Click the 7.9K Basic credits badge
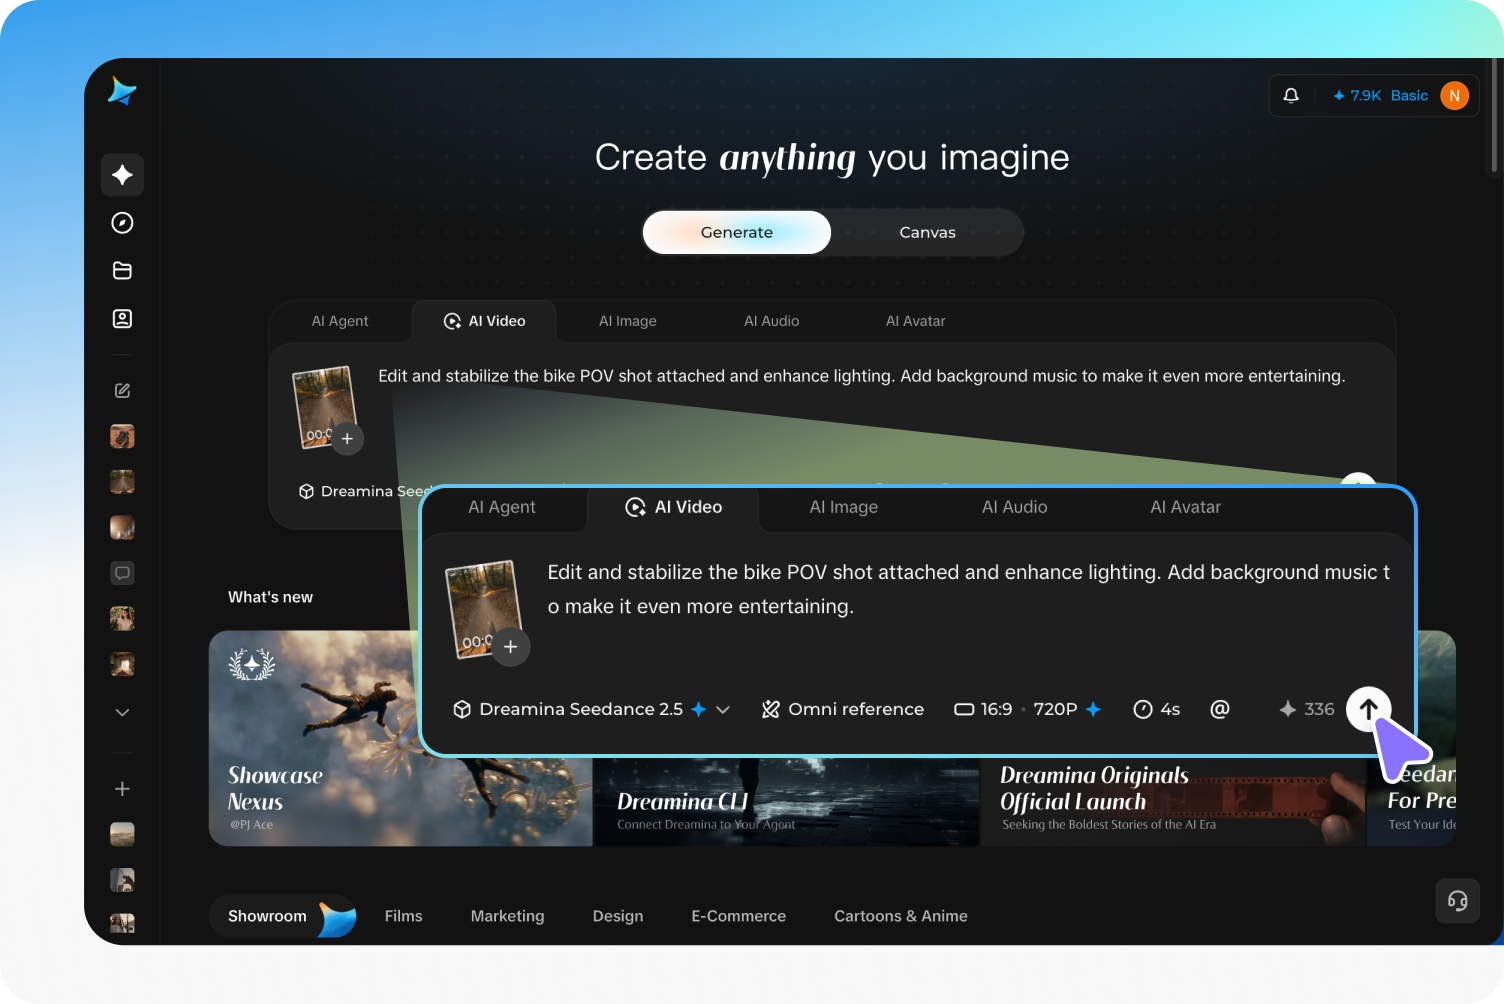 1380,96
